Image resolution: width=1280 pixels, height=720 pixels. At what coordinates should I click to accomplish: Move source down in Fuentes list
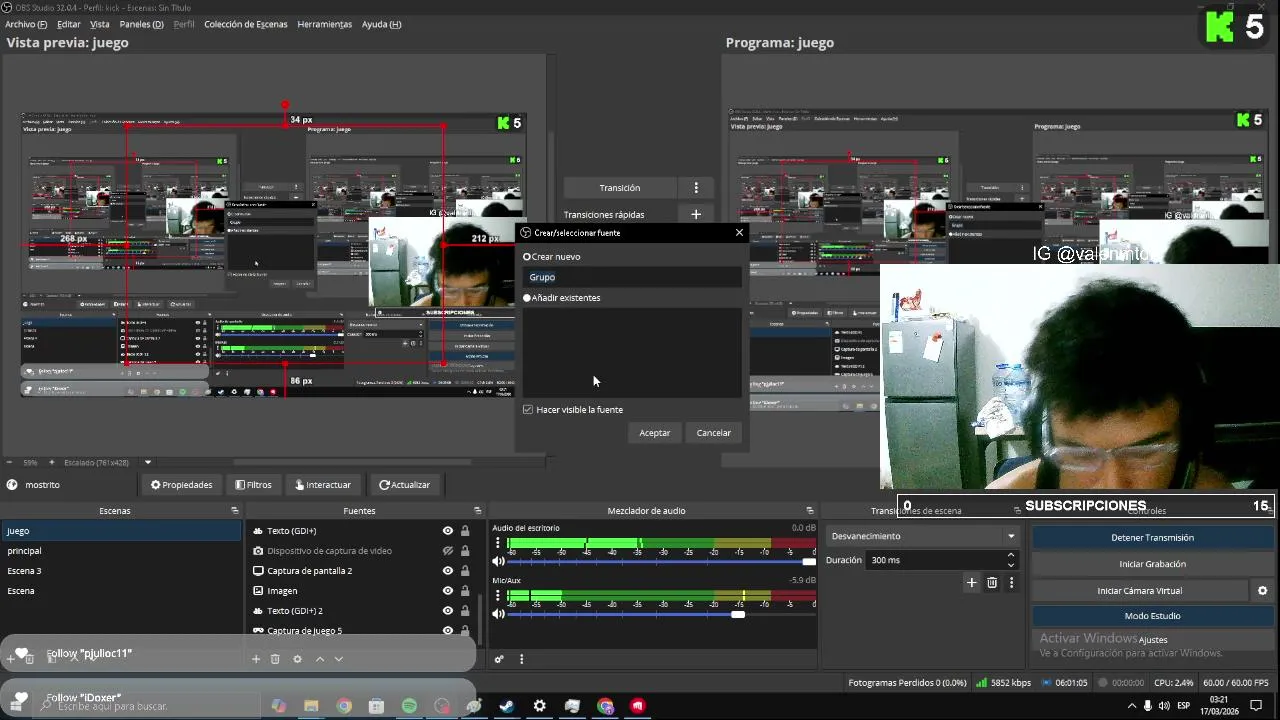(339, 659)
